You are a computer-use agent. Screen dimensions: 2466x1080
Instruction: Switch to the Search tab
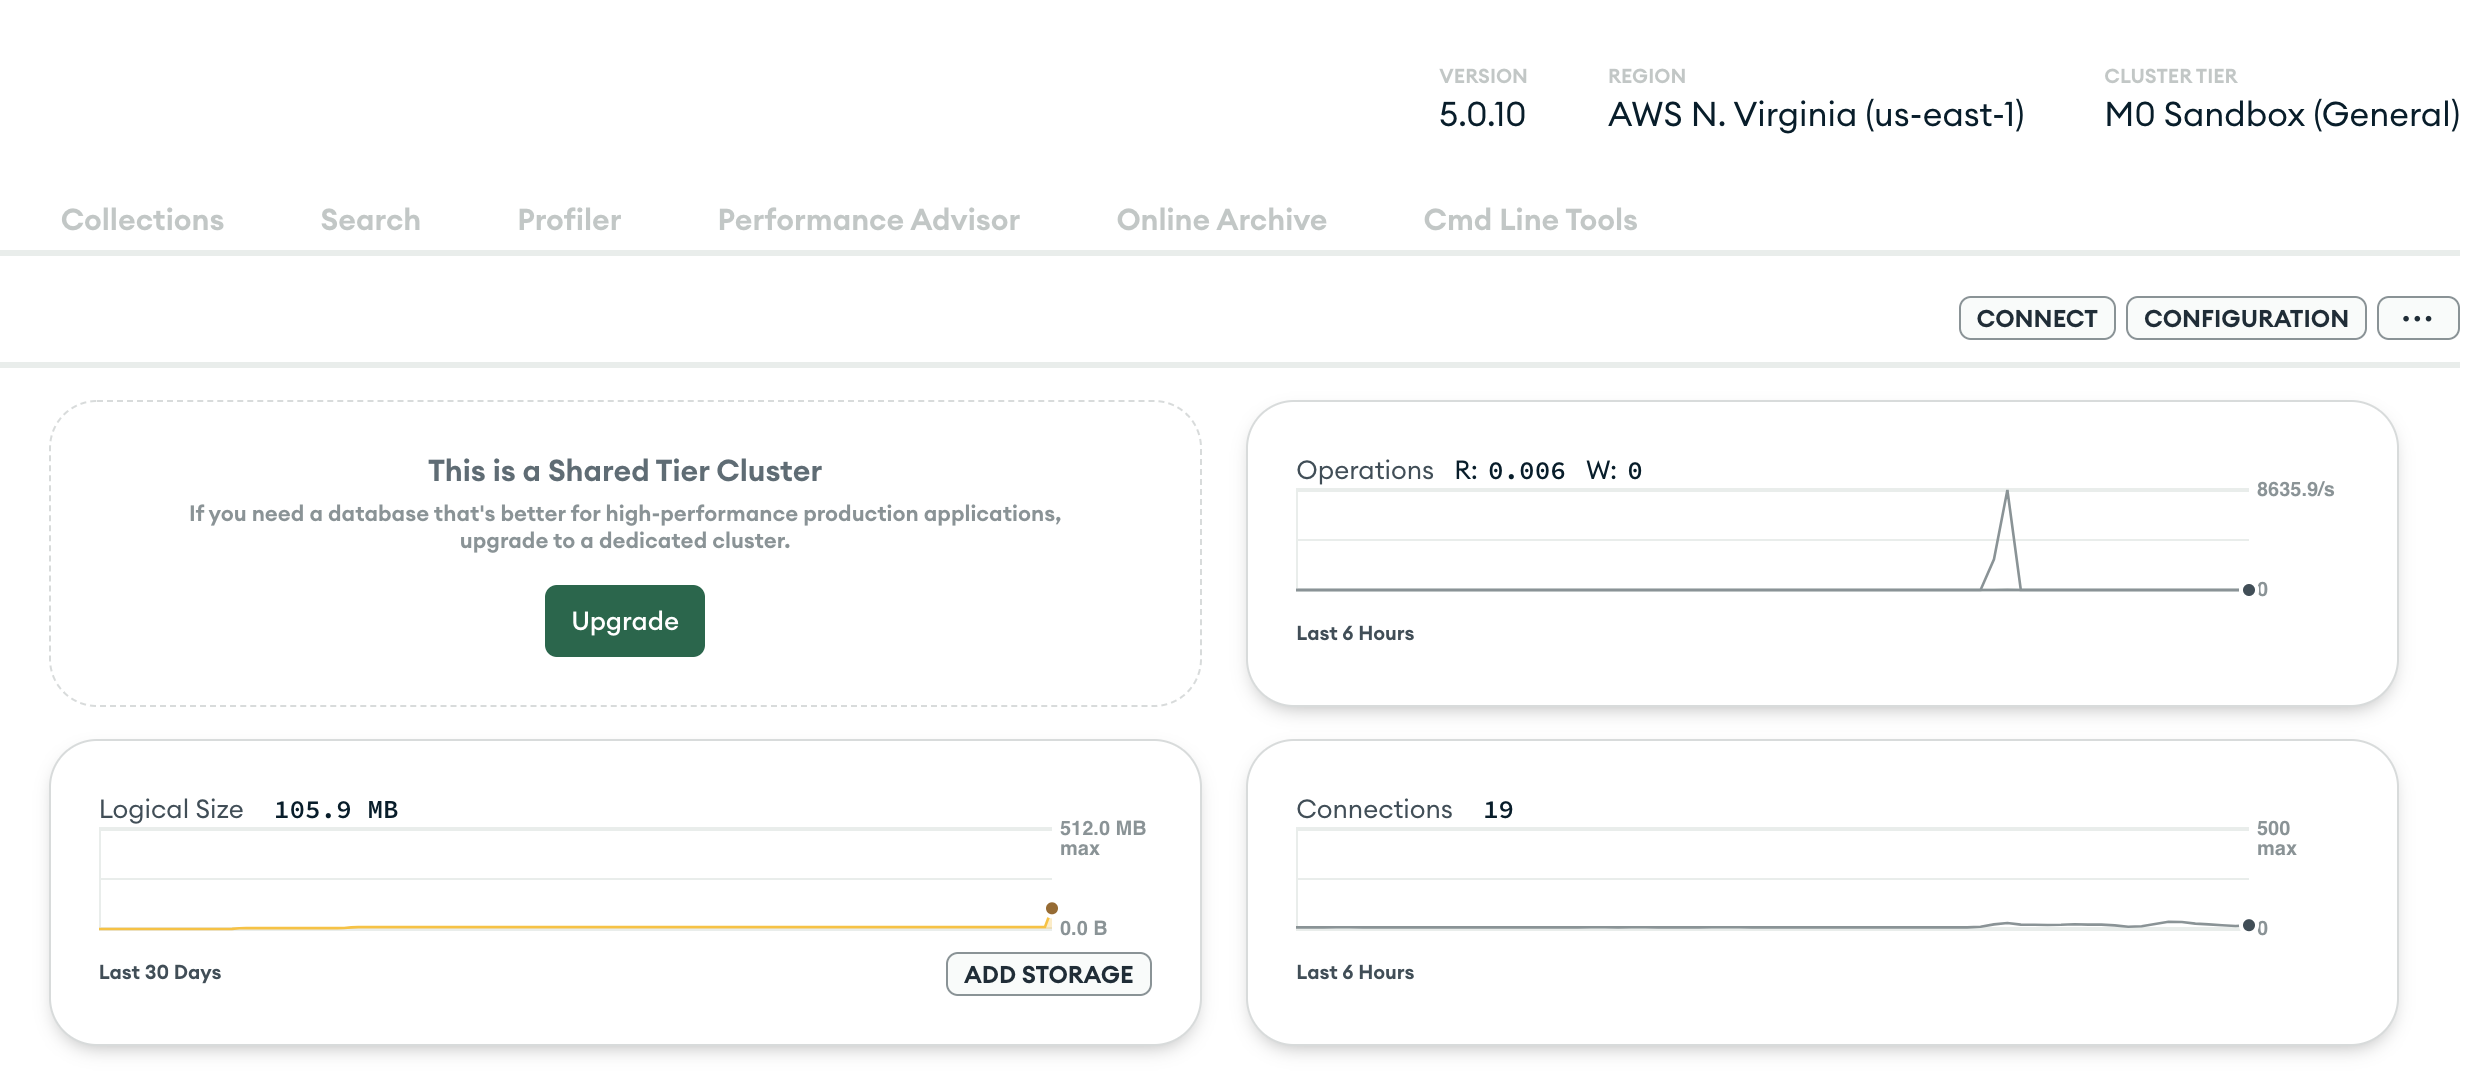370,220
